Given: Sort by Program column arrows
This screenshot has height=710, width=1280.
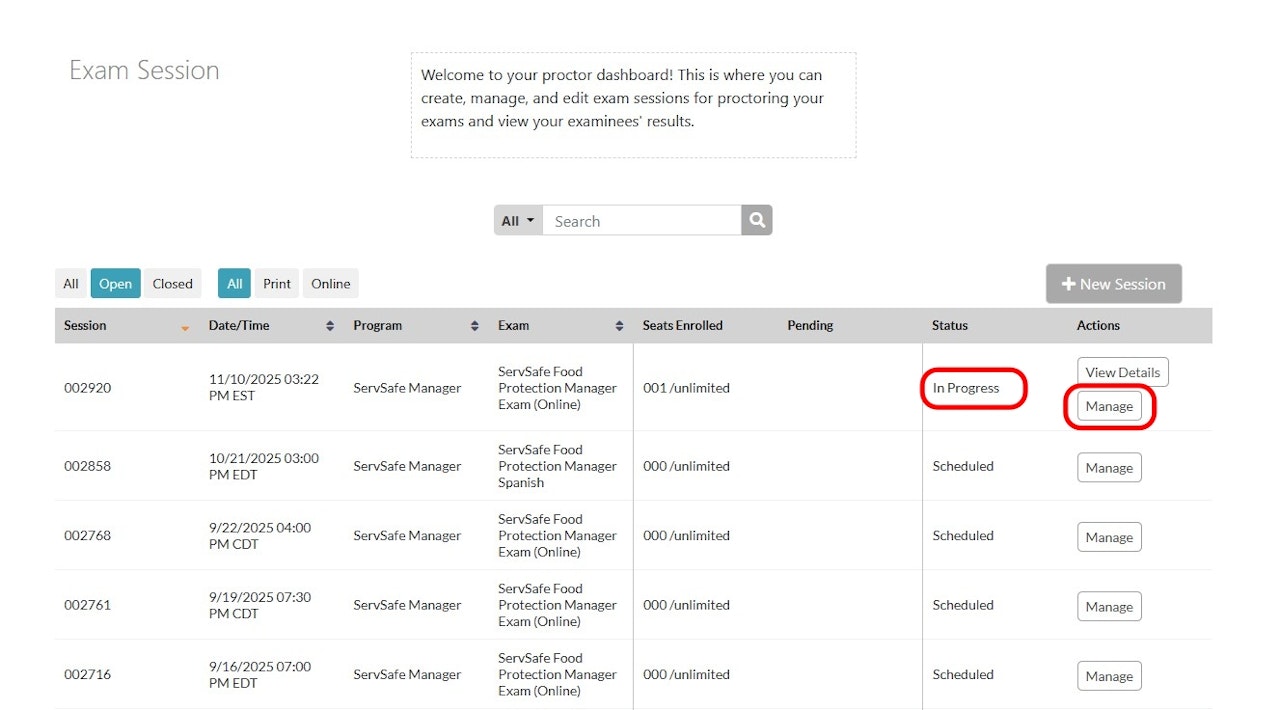Looking at the screenshot, I should [x=475, y=326].
